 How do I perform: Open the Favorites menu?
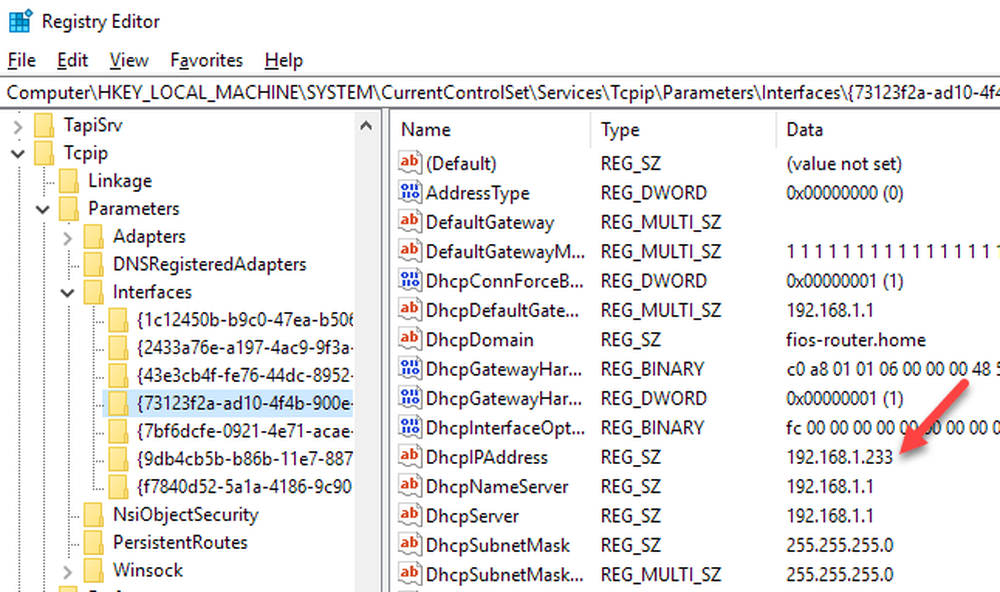tap(206, 60)
